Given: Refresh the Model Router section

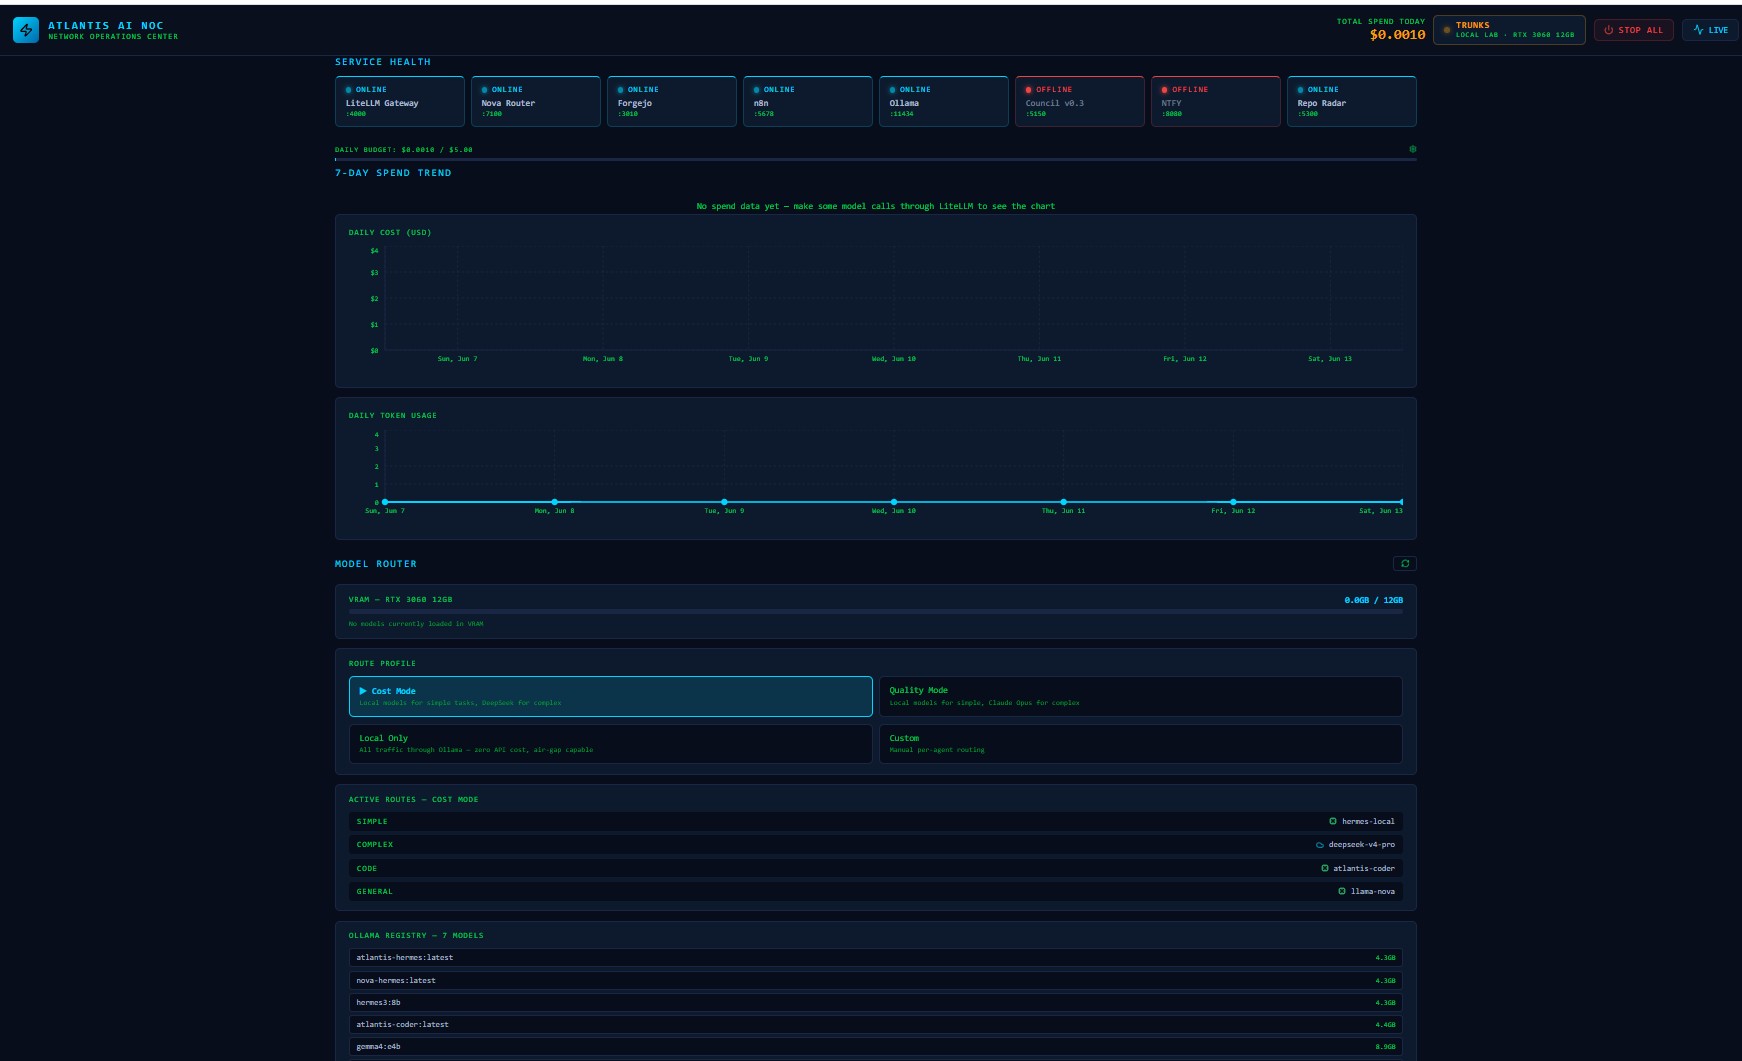Looking at the screenshot, I should tap(1405, 564).
